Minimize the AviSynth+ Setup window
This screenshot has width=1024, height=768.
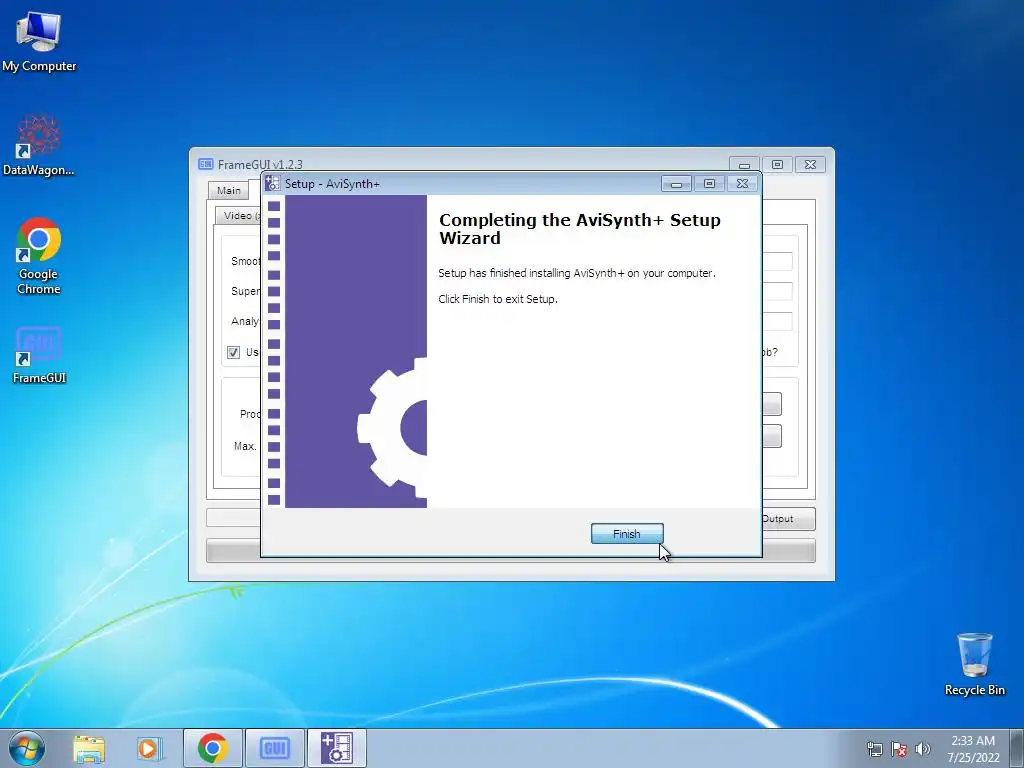[x=676, y=184]
